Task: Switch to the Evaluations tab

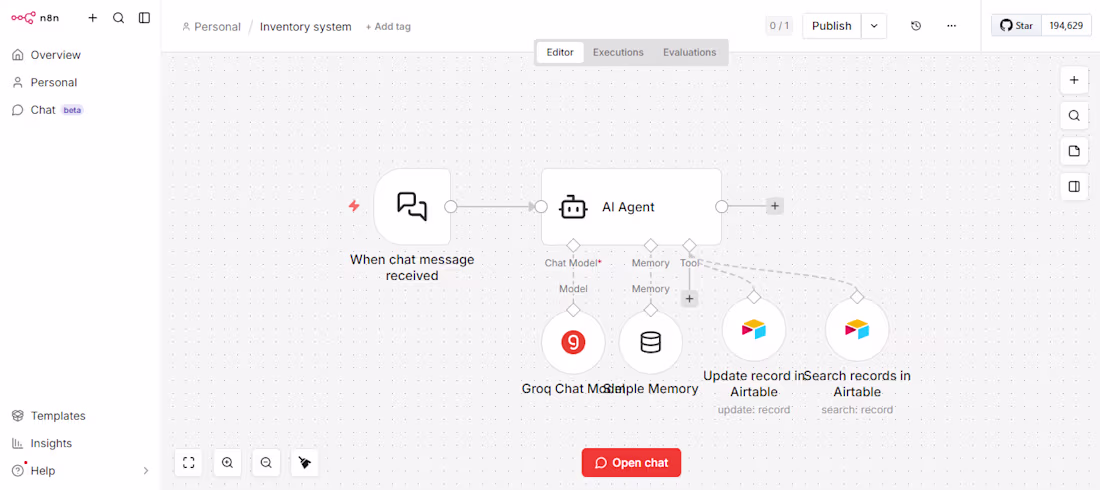Action: [690, 52]
